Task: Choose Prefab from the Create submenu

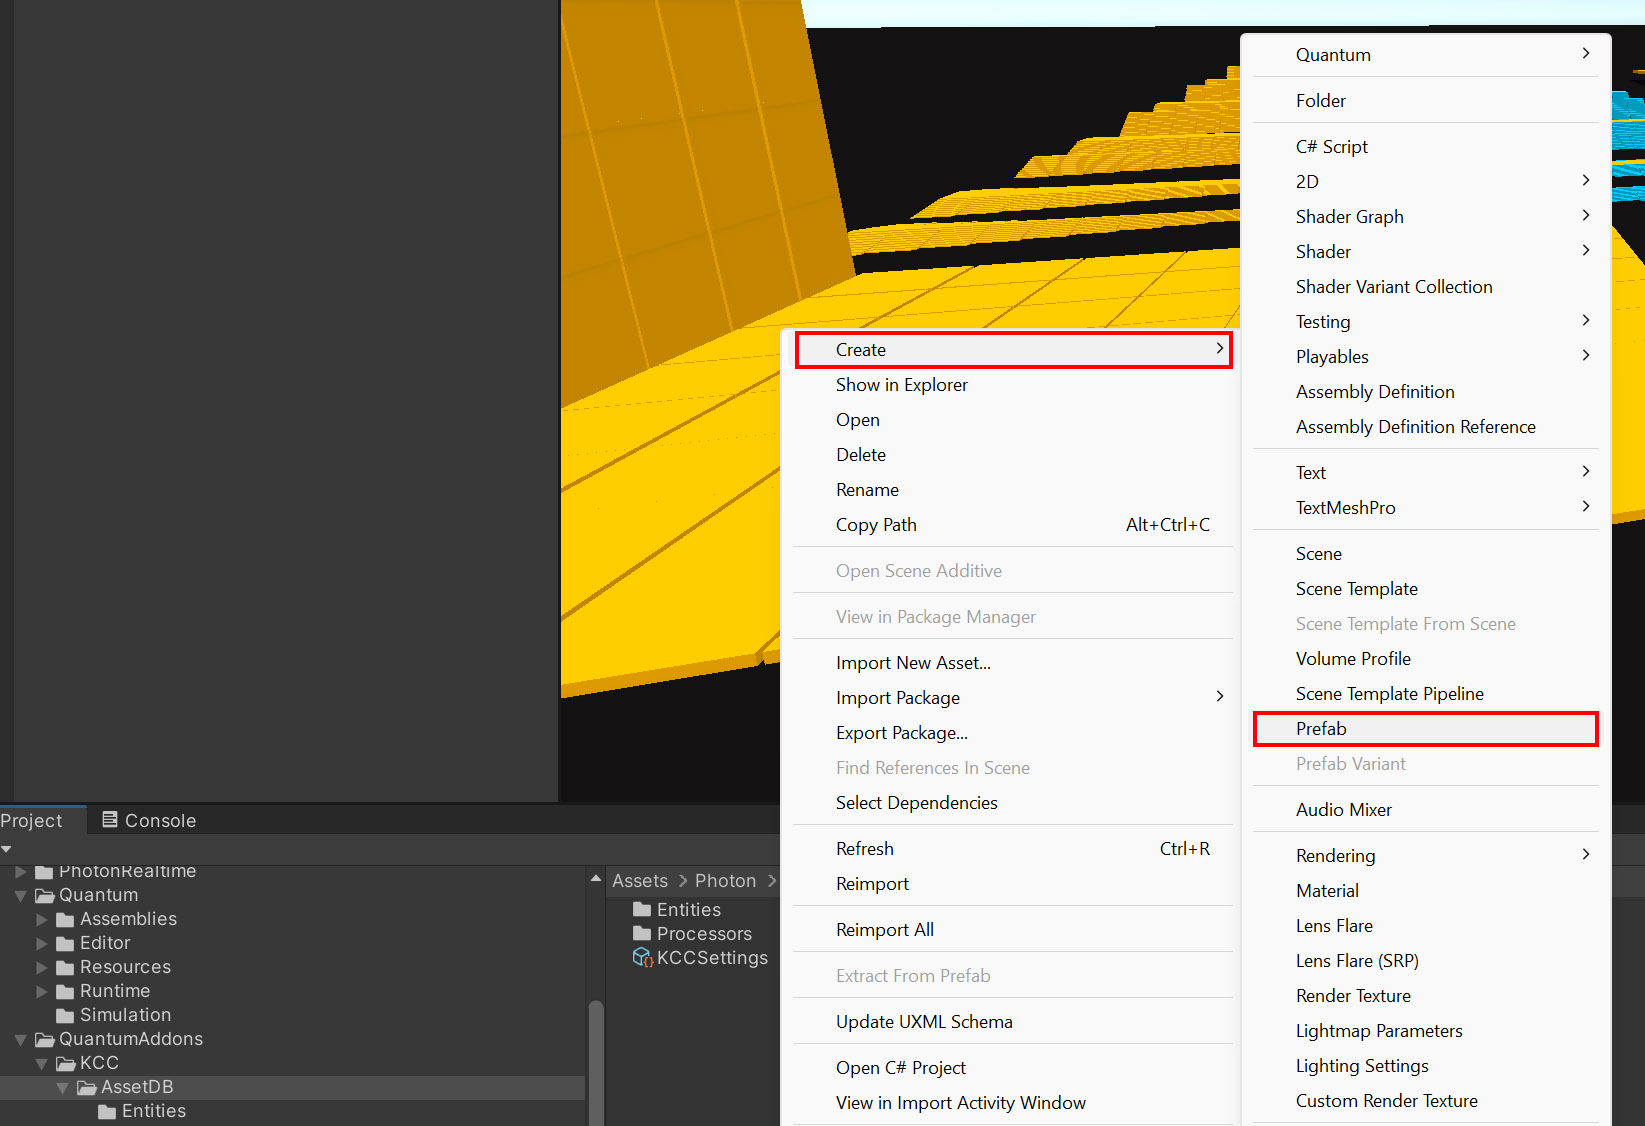Action: point(1425,729)
